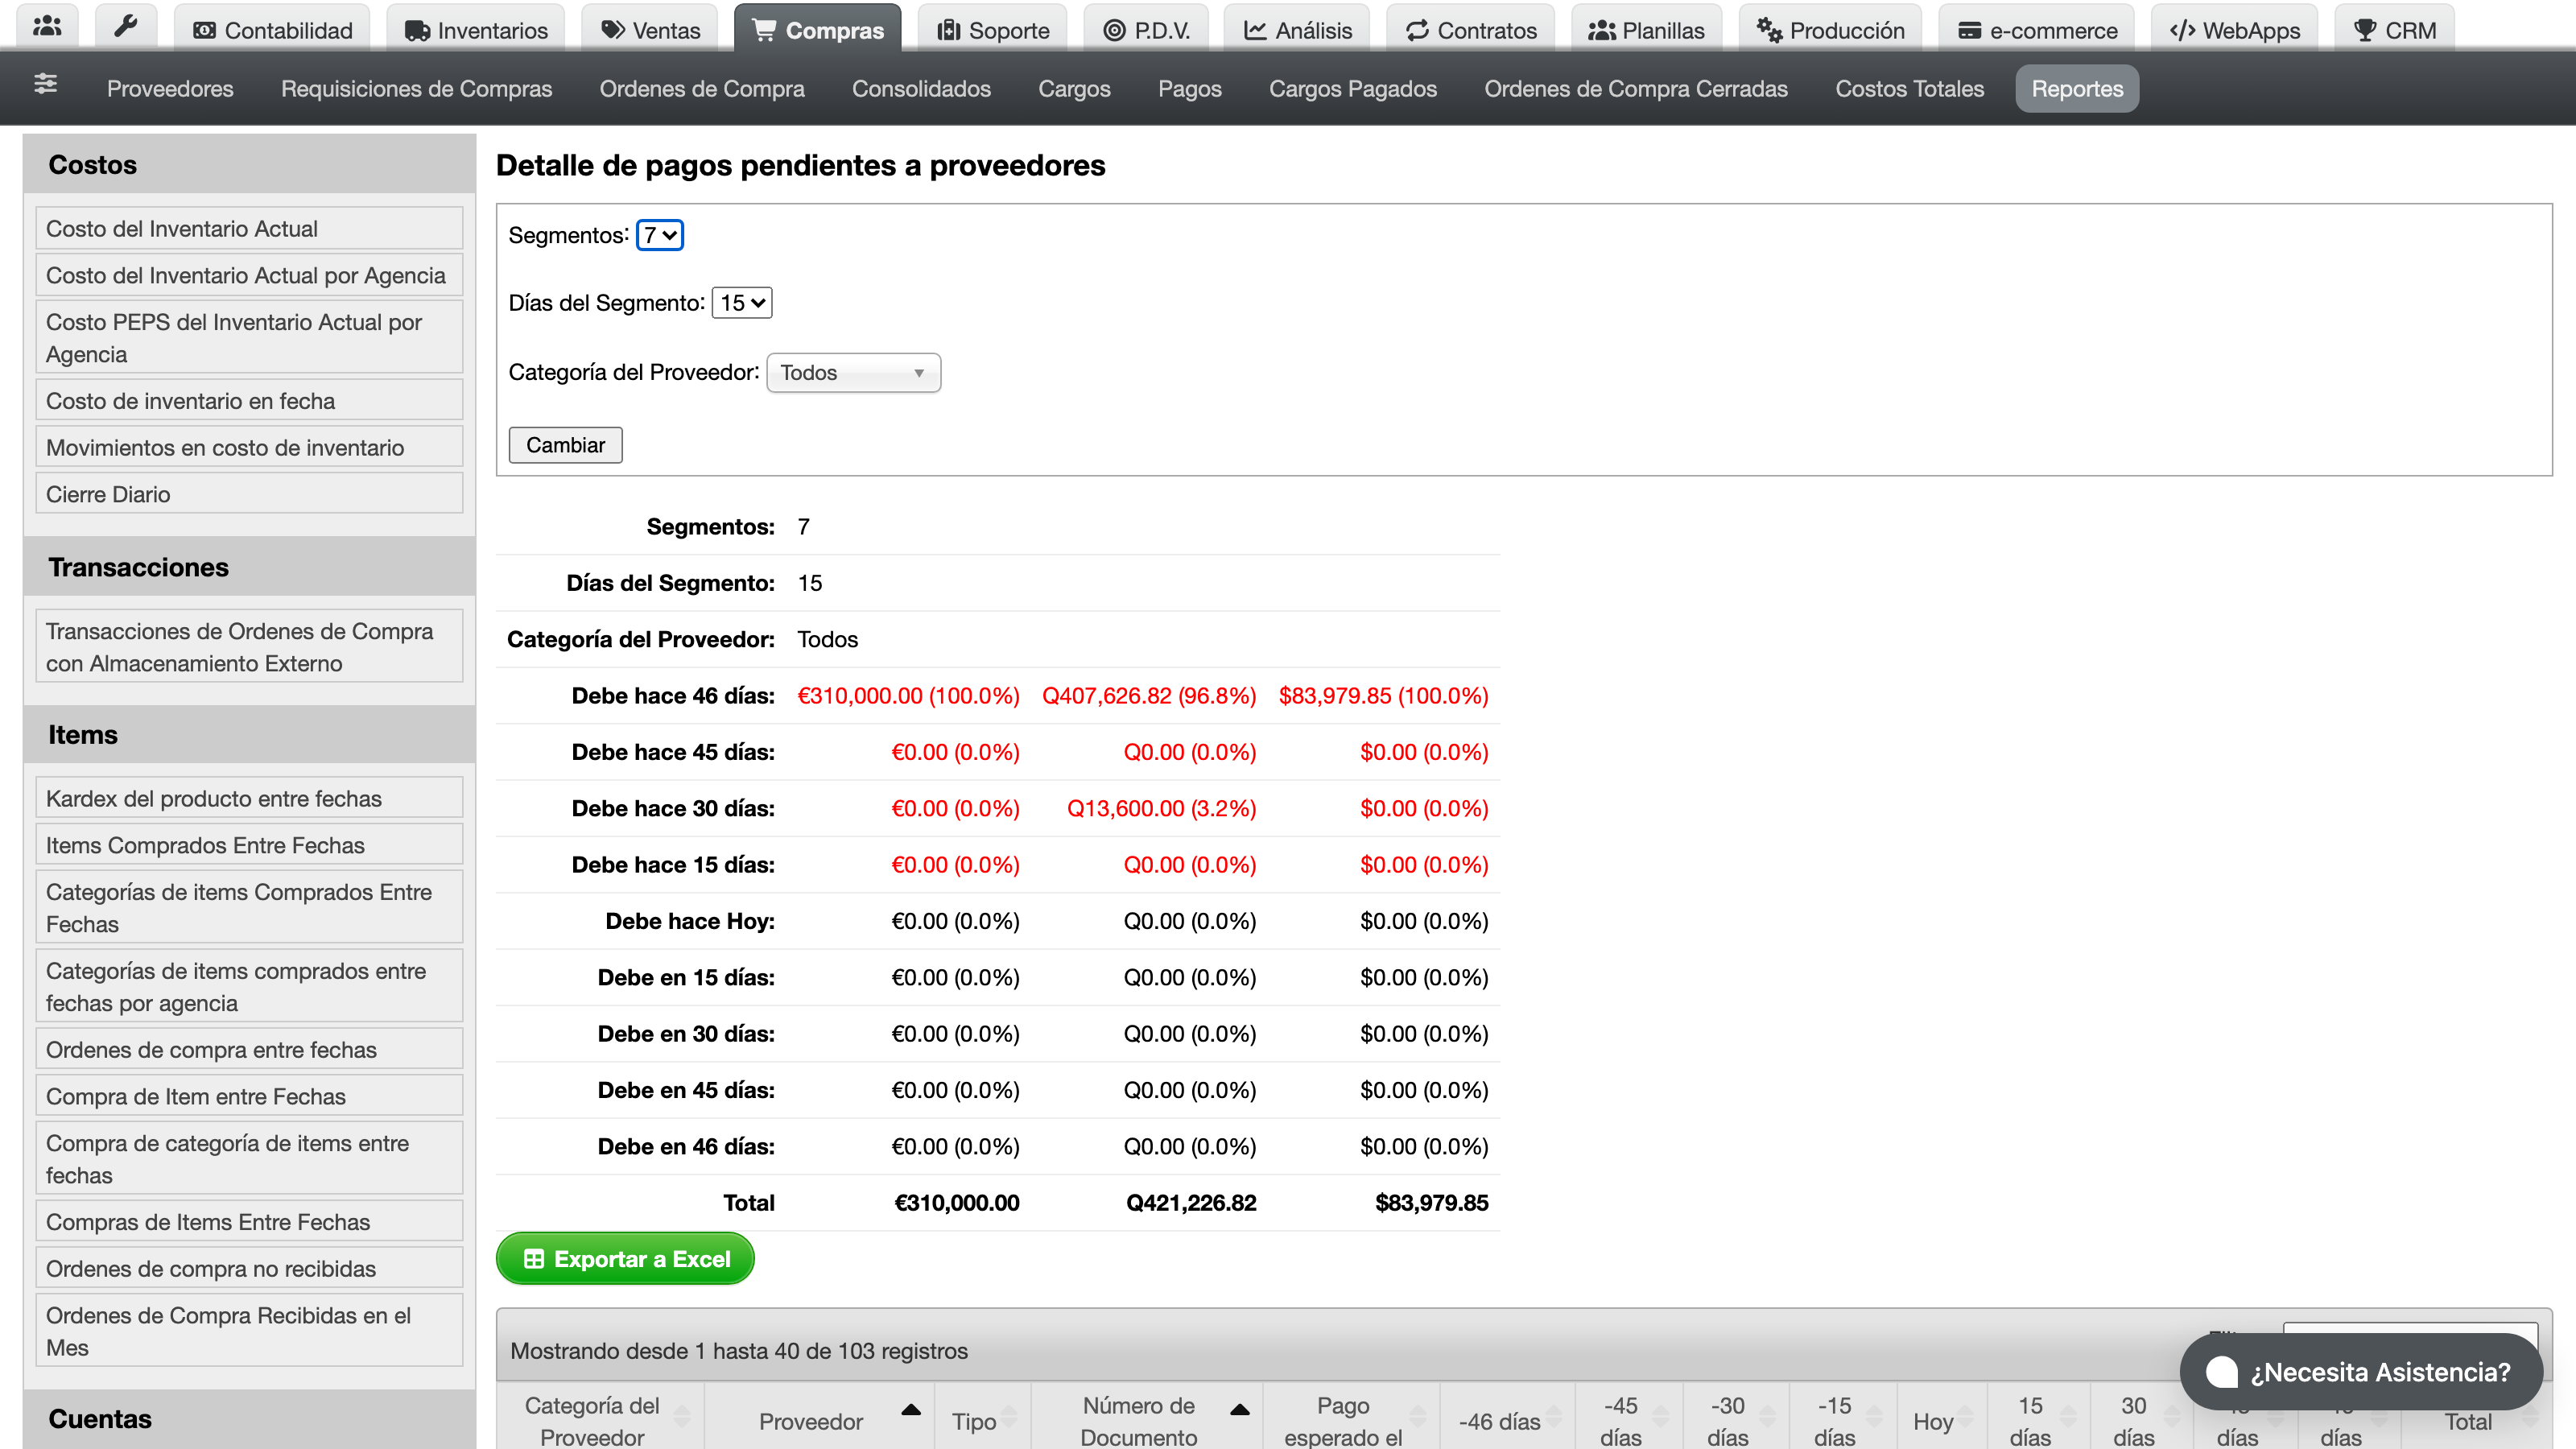
Task: Sort by Proveedor column arrow
Action: pyautogui.click(x=910, y=1410)
